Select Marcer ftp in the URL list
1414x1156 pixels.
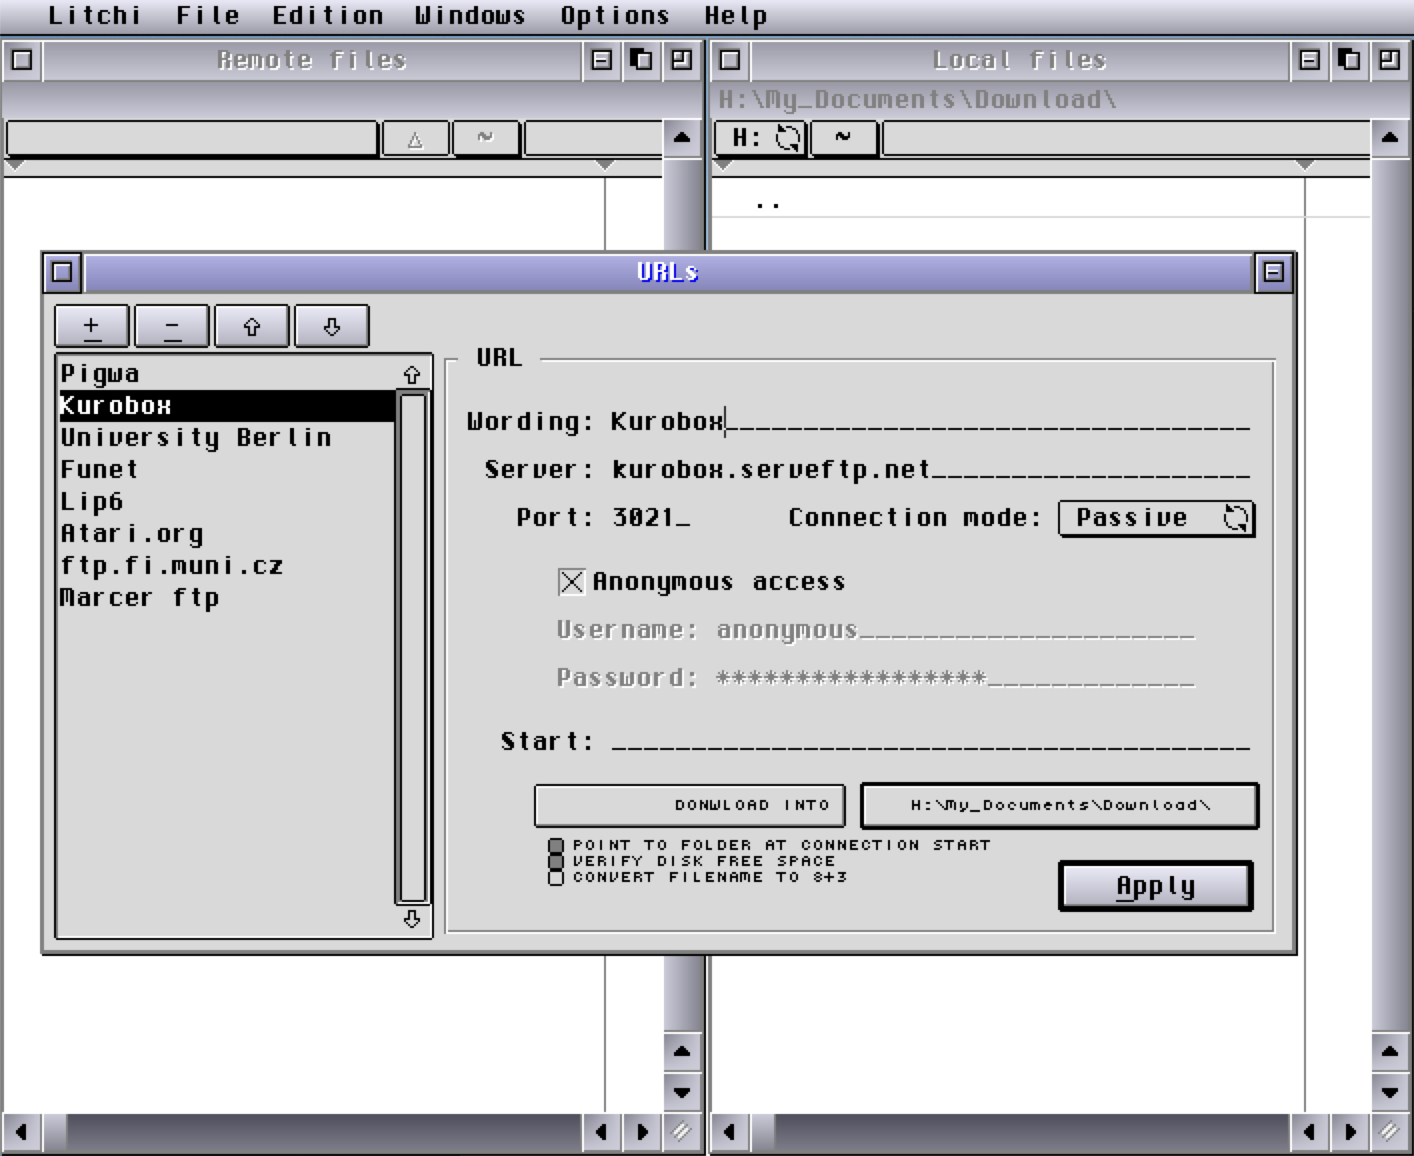[x=227, y=598]
